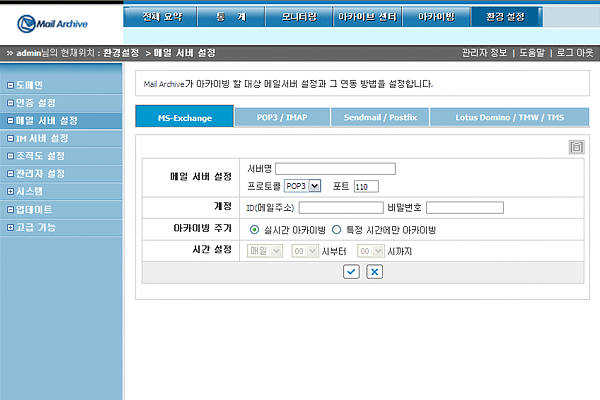This screenshot has width=600, height=400.
Task: Cancel settings with the X button
Action: click(x=375, y=272)
